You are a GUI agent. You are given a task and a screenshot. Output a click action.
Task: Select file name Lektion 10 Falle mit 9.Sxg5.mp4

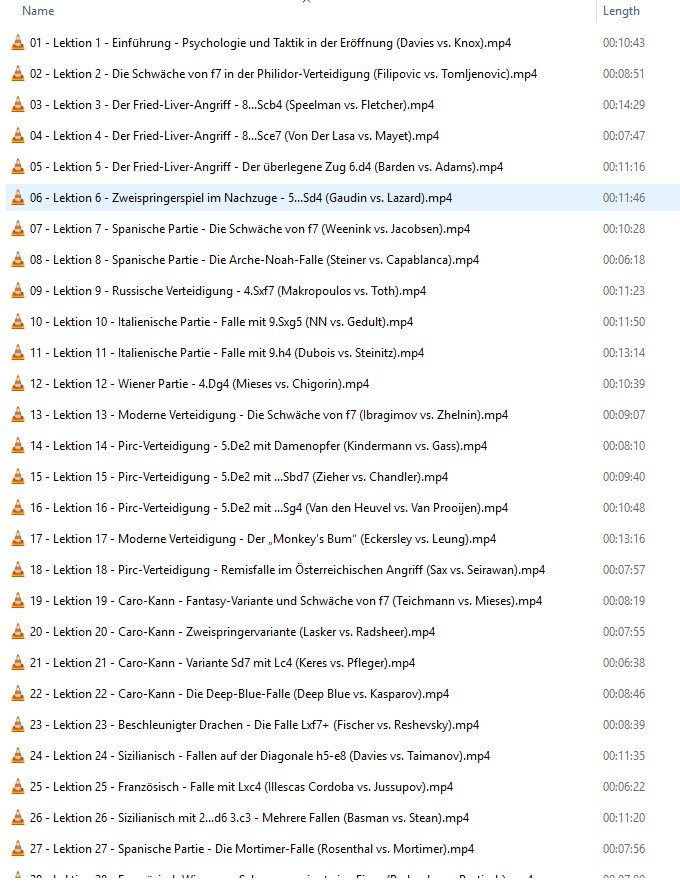(x=222, y=322)
